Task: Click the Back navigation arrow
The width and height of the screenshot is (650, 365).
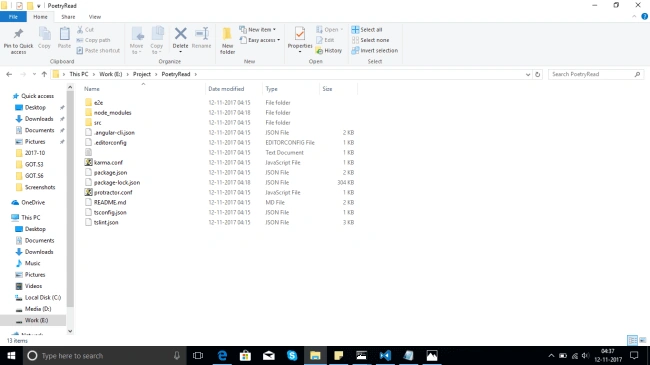Action: coord(9,74)
